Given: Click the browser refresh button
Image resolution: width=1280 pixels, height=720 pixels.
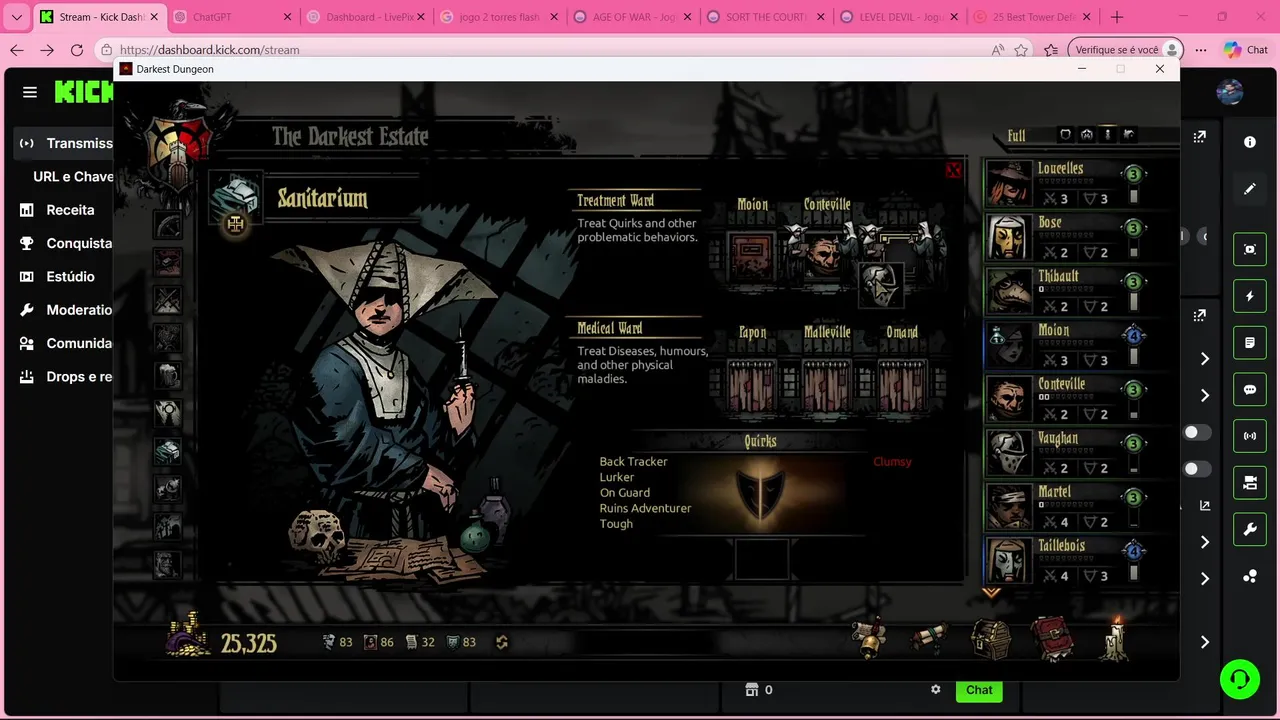Looking at the screenshot, I should click(x=77, y=50).
